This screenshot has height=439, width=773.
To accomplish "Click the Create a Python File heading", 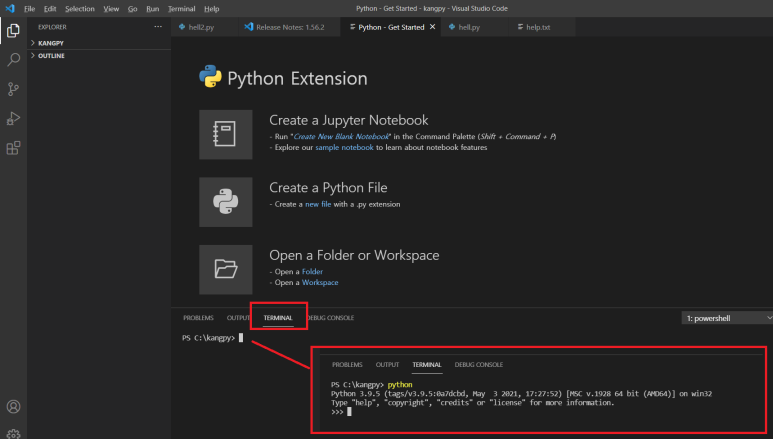I will coord(328,188).
